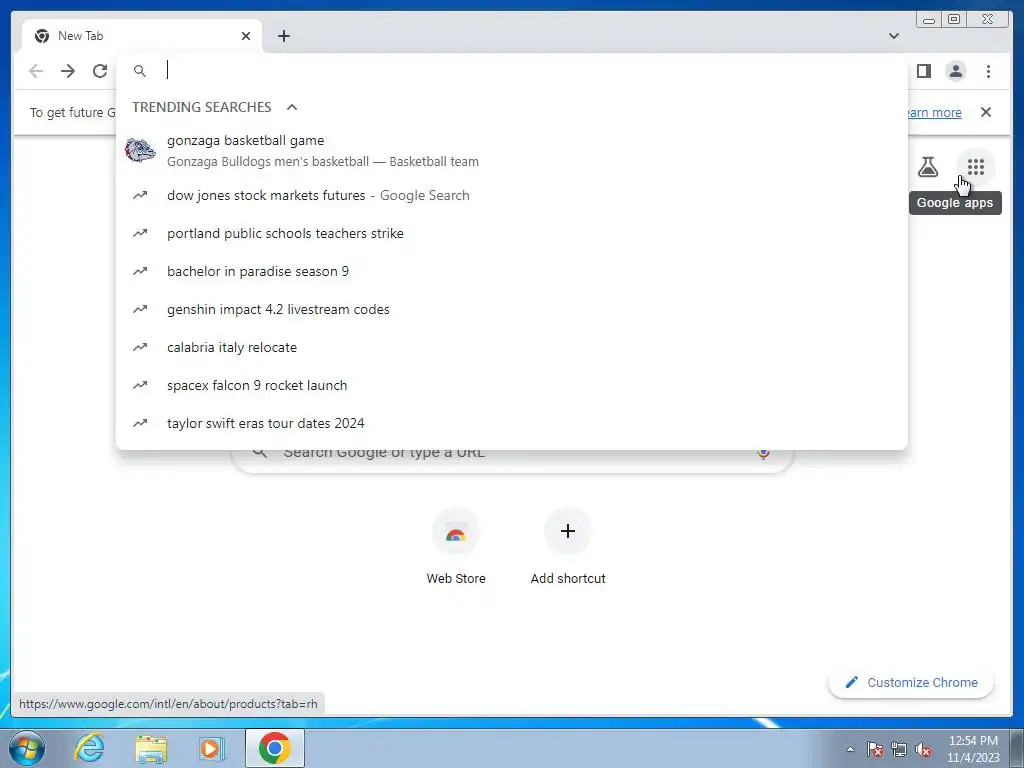Viewport: 1024px width, 768px height.
Task: Choose calabria italy relocate suggestion
Action: pyautogui.click(x=512, y=347)
